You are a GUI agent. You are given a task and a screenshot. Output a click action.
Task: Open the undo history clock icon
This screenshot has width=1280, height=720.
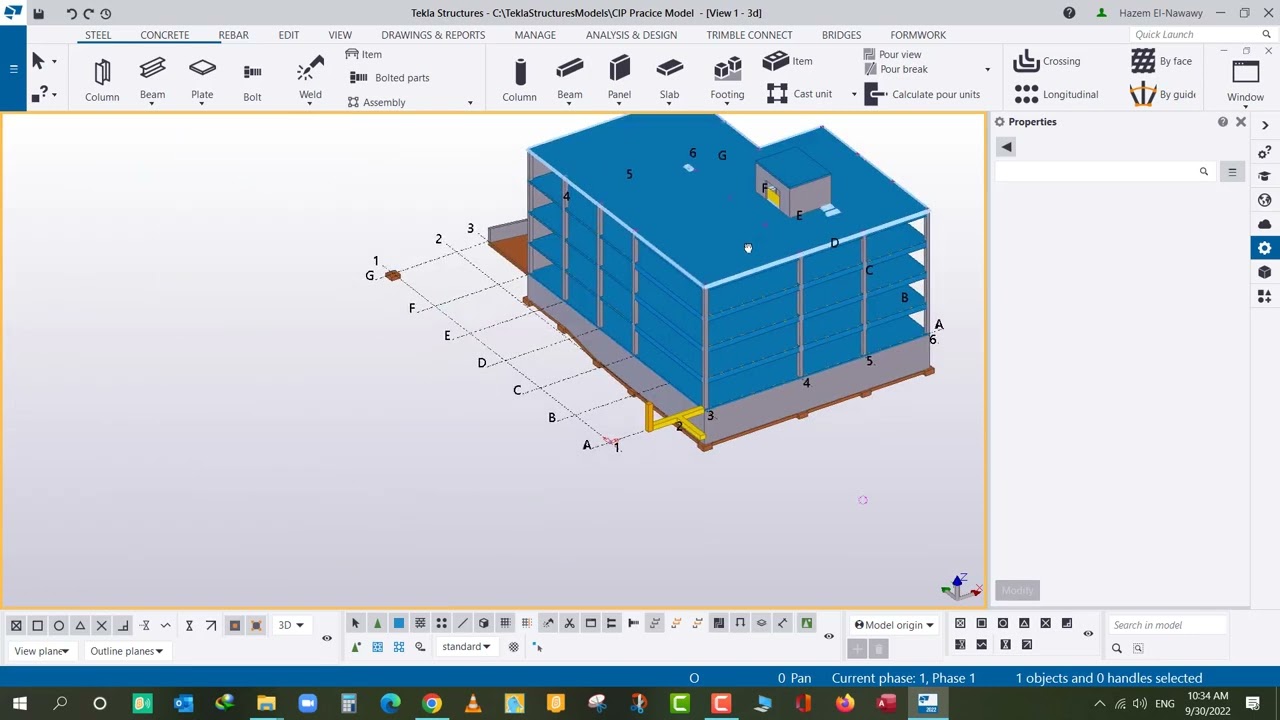pyautogui.click(x=106, y=13)
